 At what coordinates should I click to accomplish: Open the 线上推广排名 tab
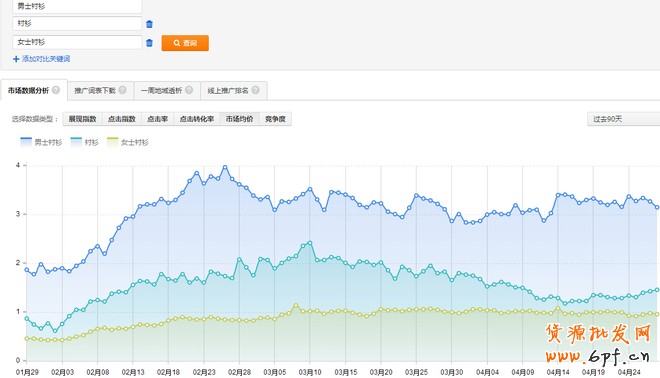coord(234,91)
